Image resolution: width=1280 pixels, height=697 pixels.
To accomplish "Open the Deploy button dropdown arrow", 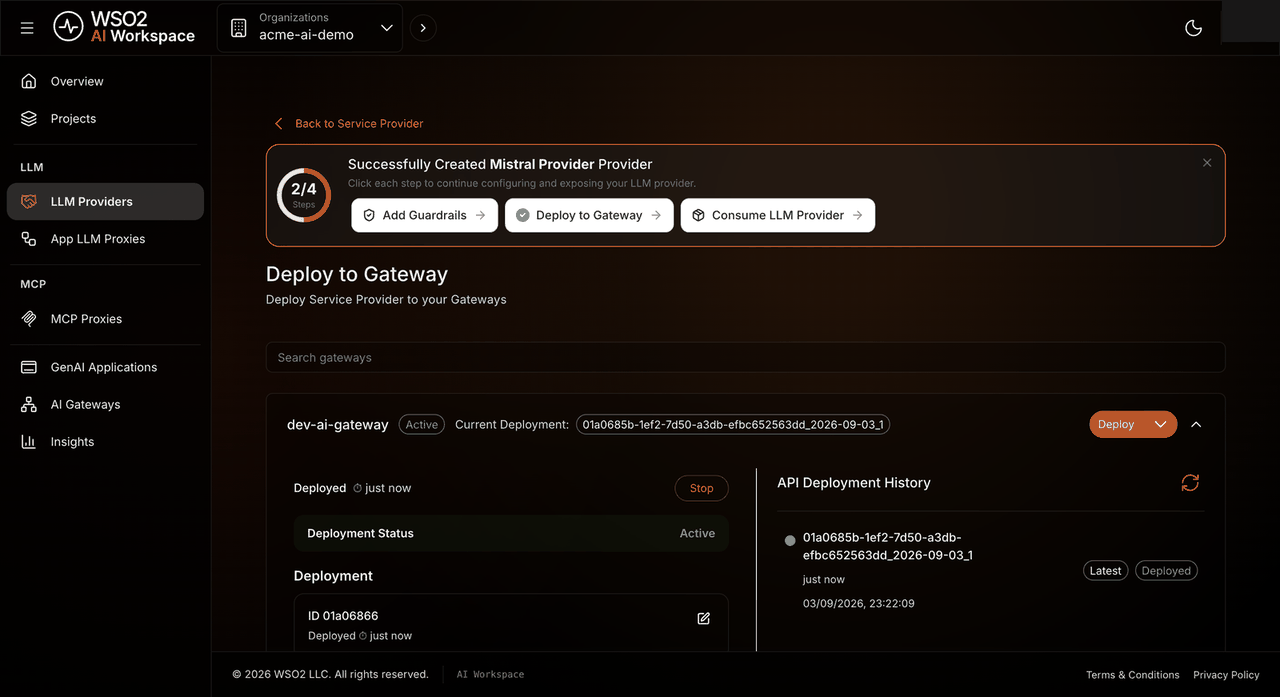I will (1161, 424).
